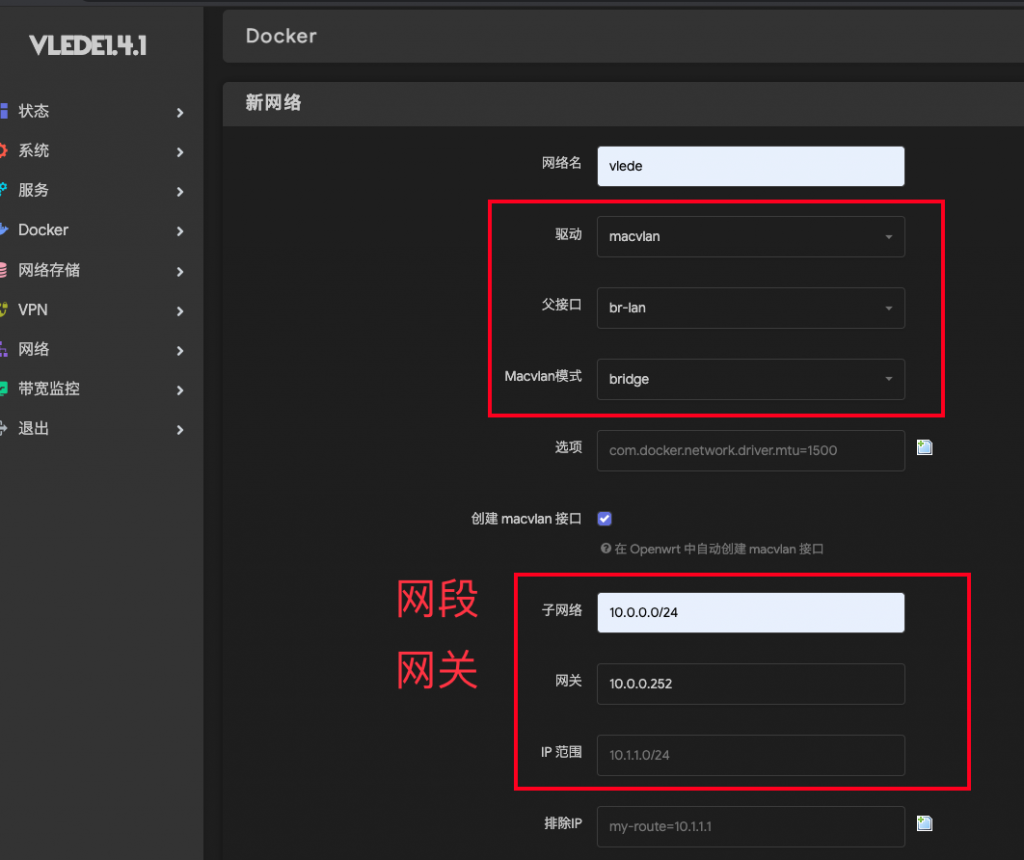
Task: Click the 系统 gear icon
Action: point(3,151)
